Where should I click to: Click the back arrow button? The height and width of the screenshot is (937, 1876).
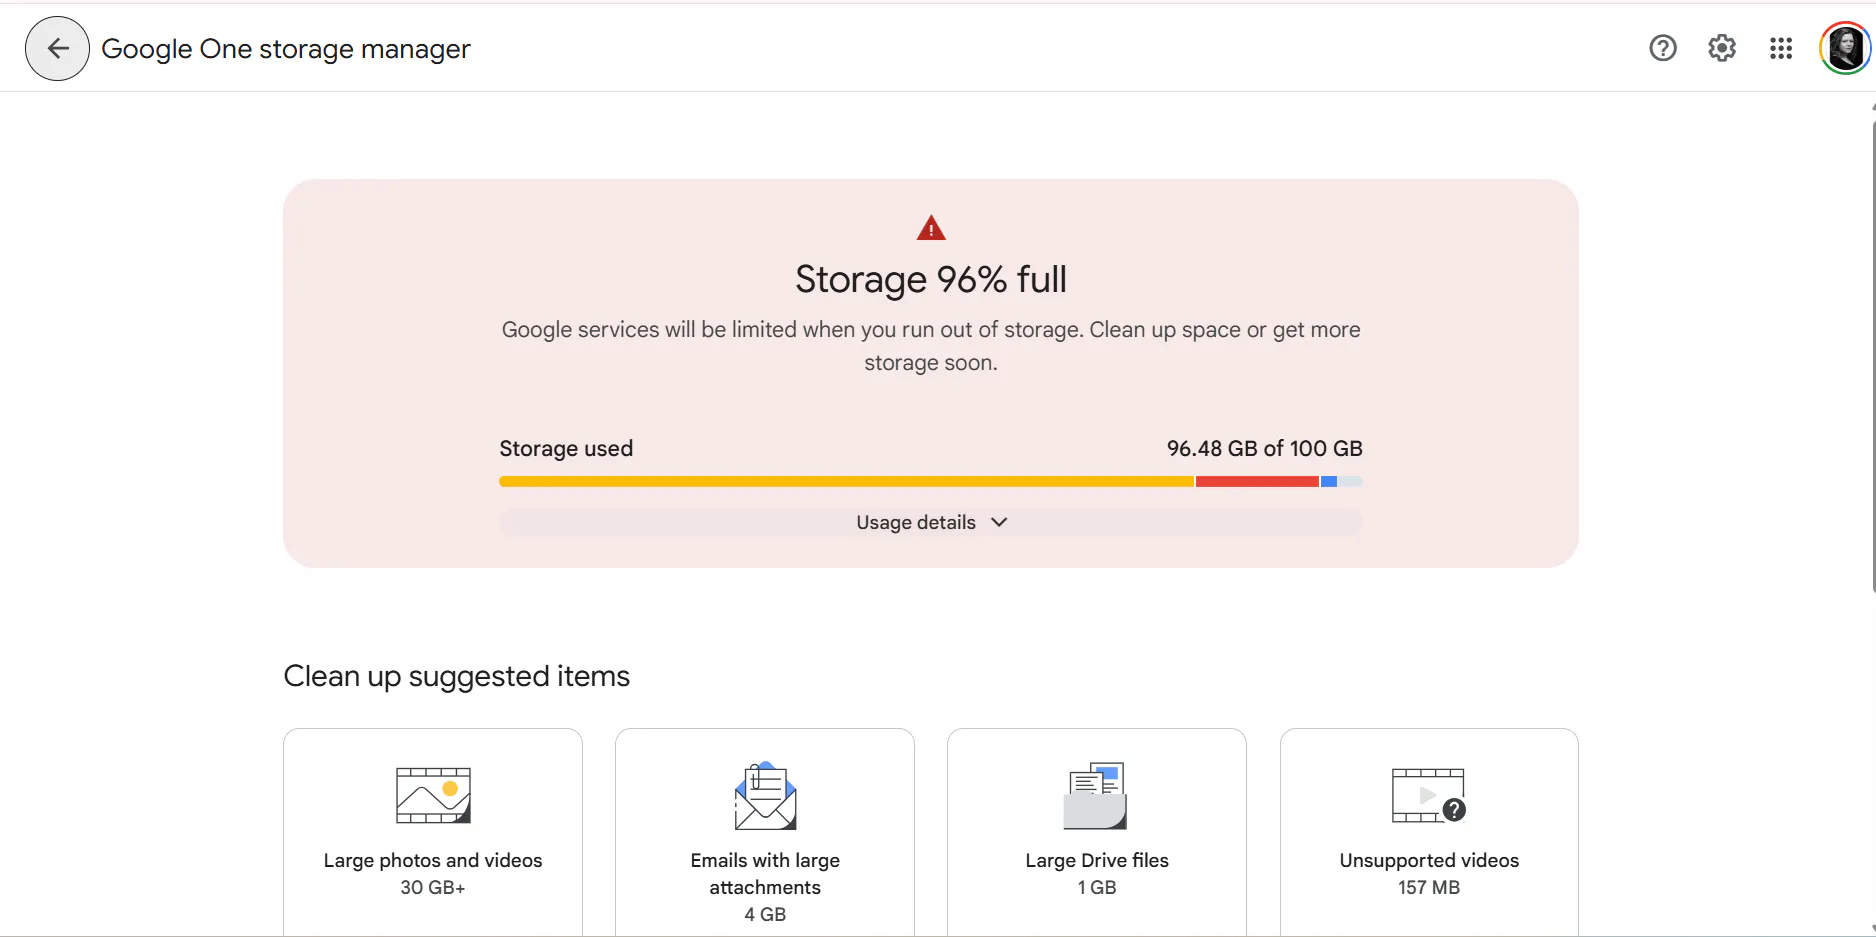click(58, 48)
